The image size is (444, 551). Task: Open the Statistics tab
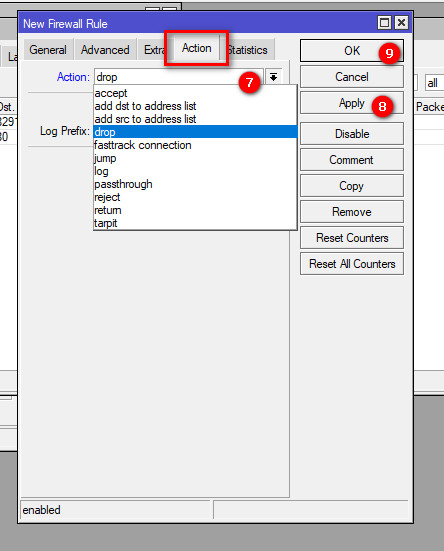click(249, 50)
